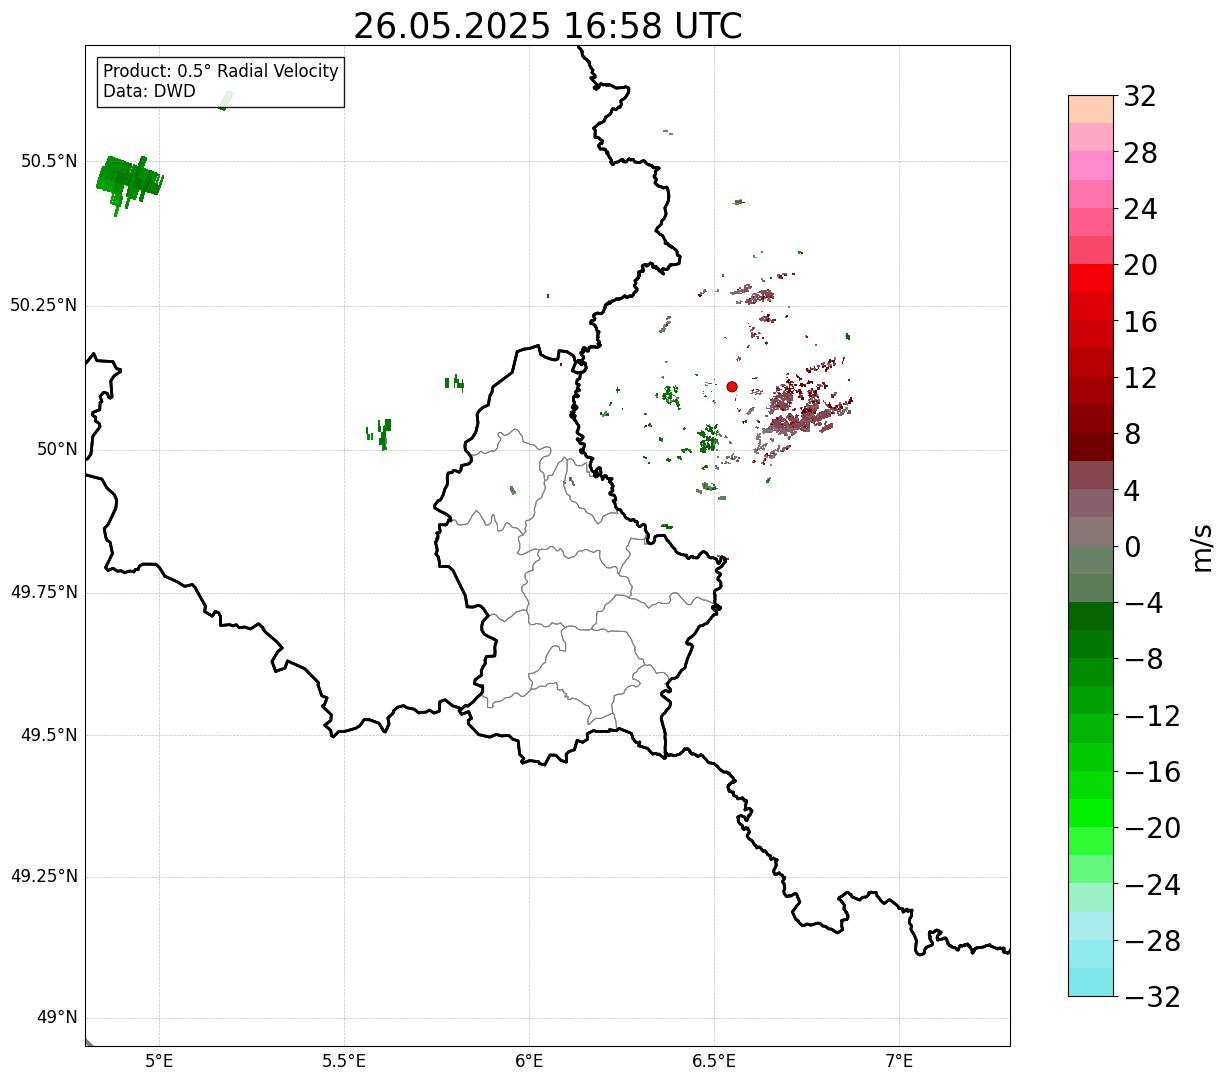Image resolution: width=1225 pixels, height=1081 pixels.
Task: Click the colorbar tick label 0
Action: [1133, 547]
